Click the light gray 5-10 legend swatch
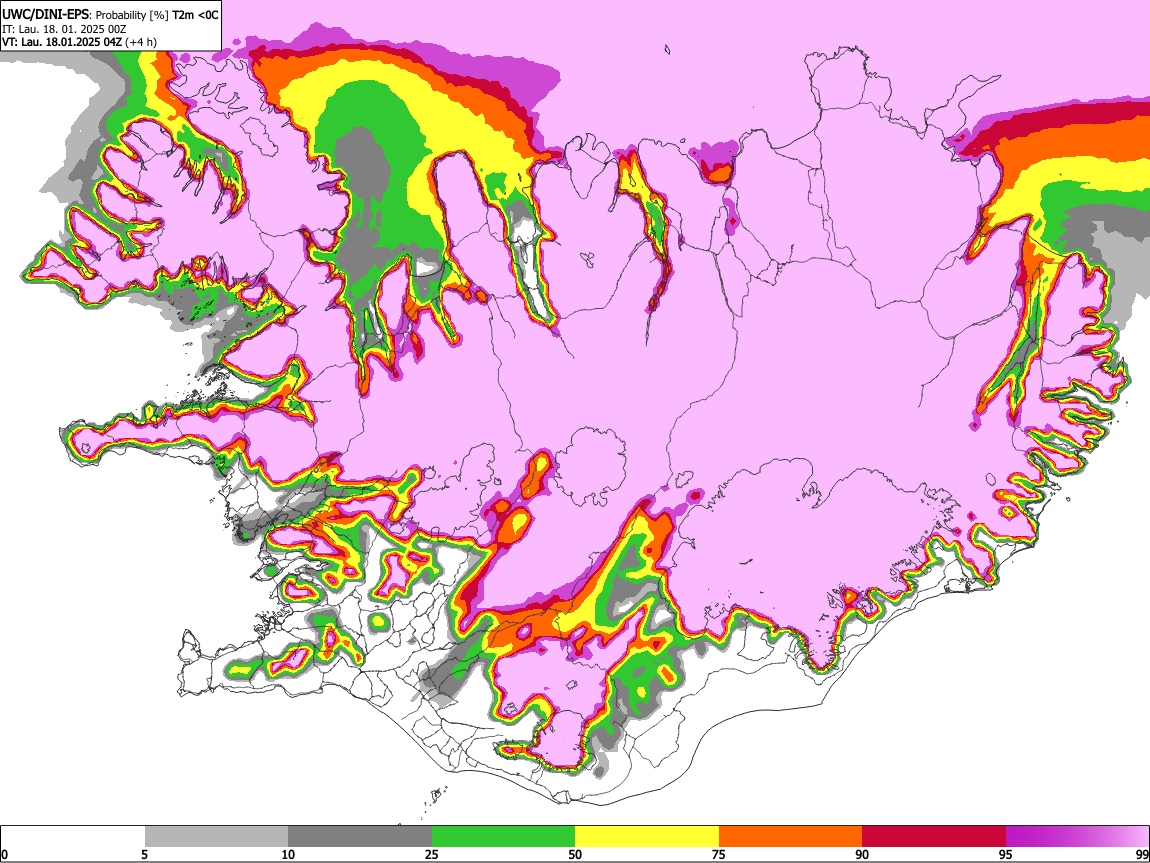The image size is (1150, 863). [x=216, y=837]
